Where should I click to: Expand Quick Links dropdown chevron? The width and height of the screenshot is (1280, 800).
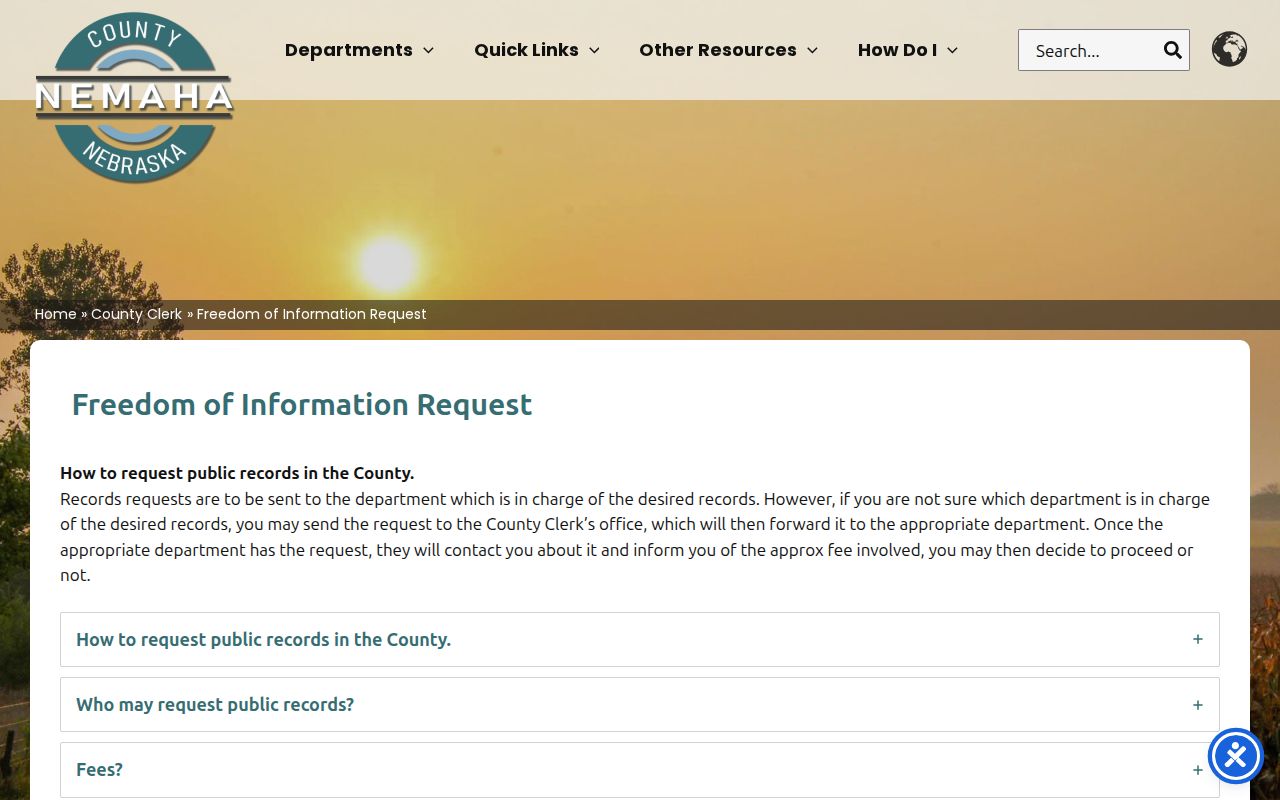594,50
